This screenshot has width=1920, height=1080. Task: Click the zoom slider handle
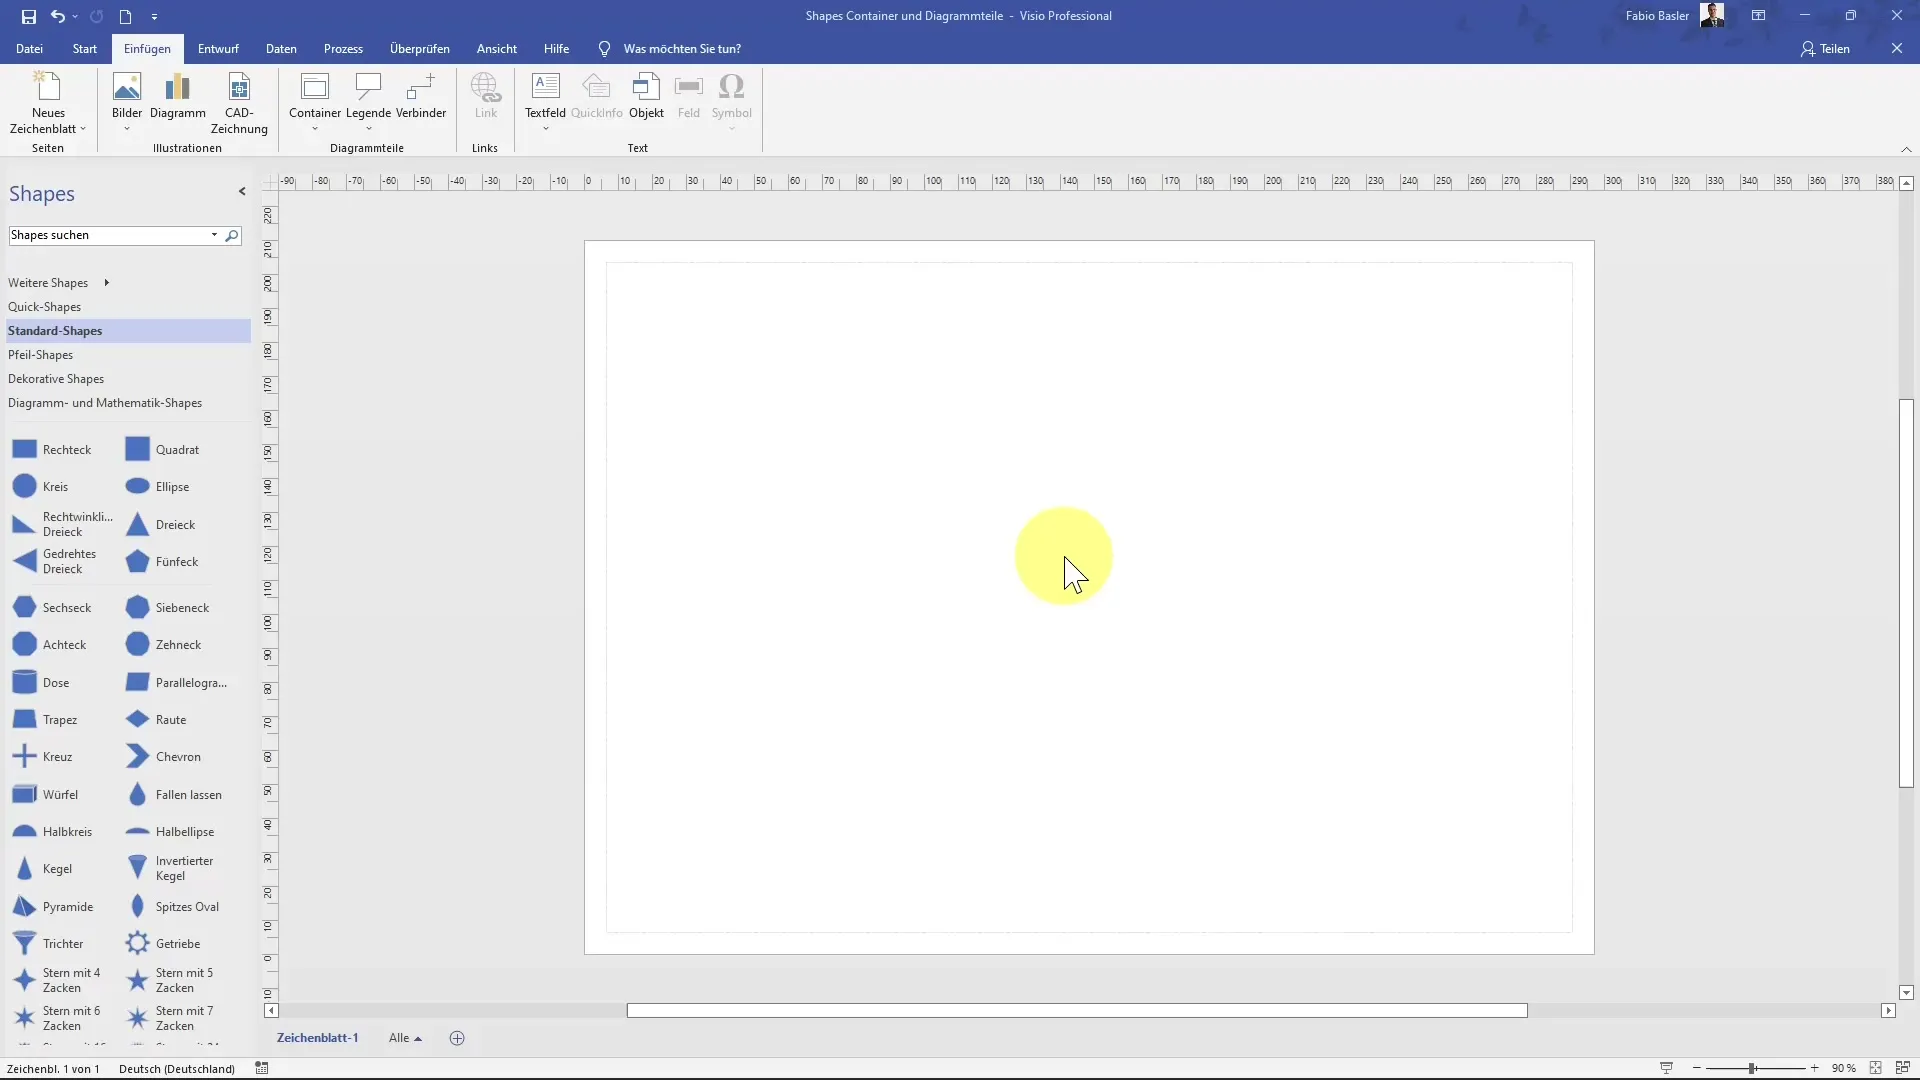[x=1752, y=1069]
